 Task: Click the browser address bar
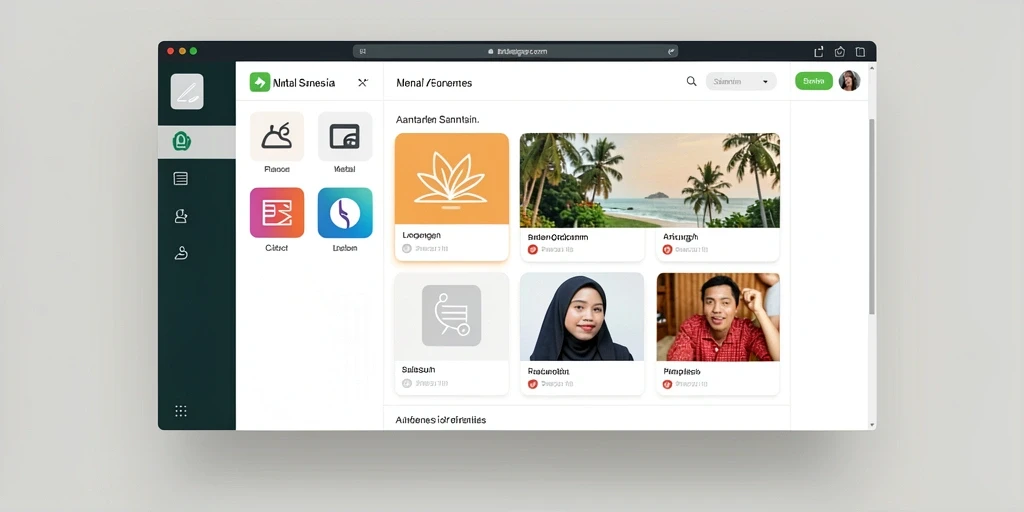515,51
